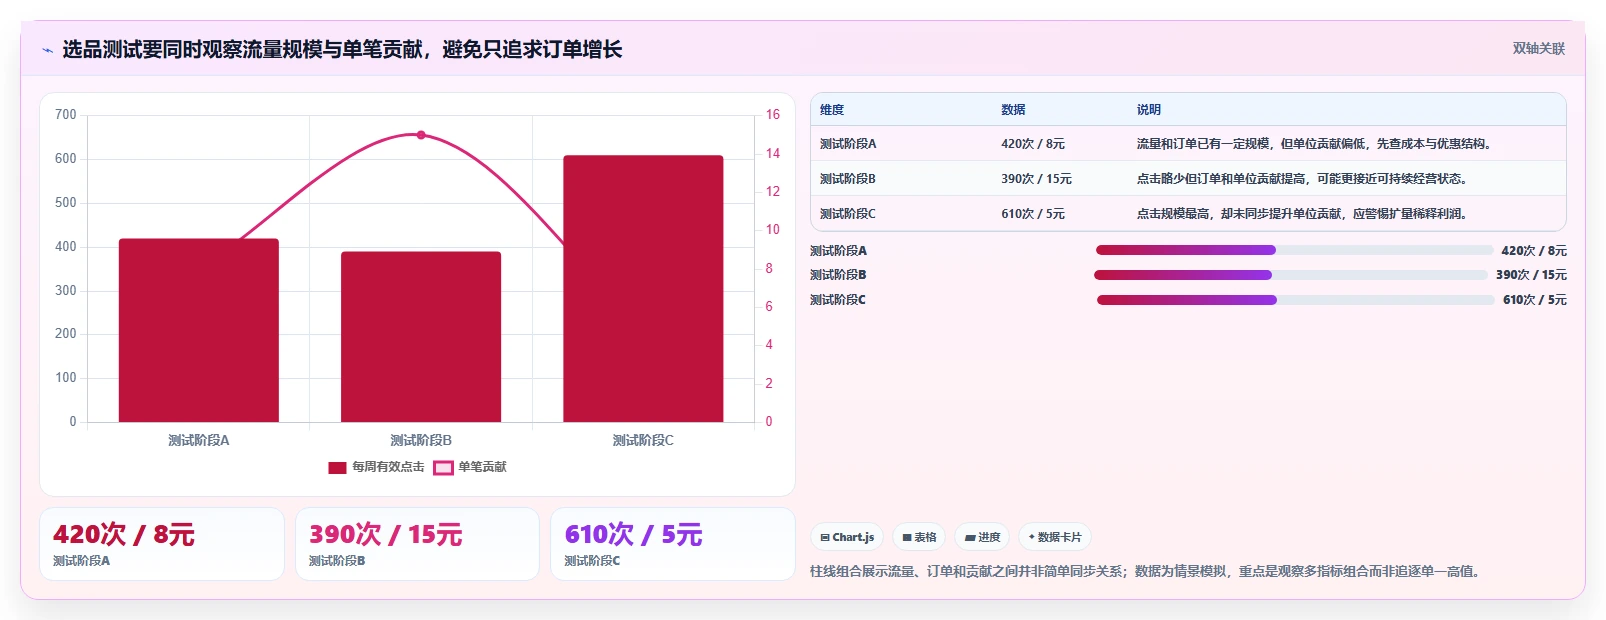Toggle the 单笔贡献 legend entry
This screenshot has height=620, width=1606.
click(x=470, y=467)
